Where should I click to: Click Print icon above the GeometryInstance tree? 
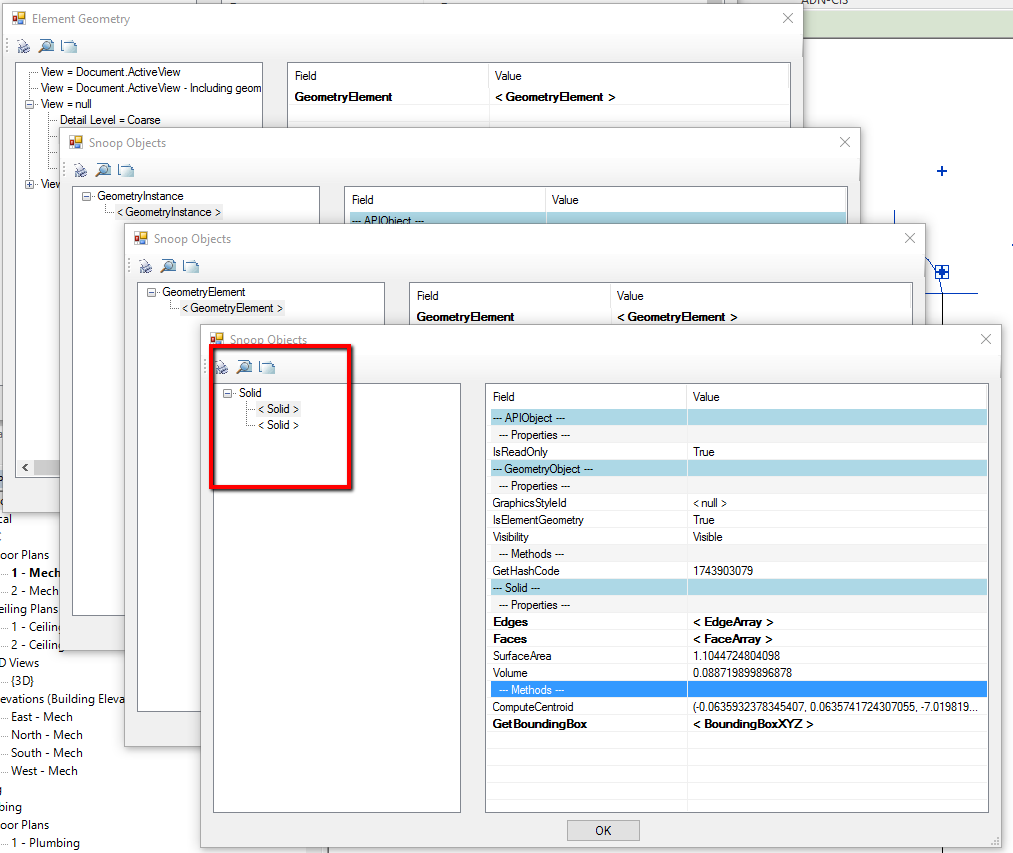pyautogui.click(x=80, y=170)
